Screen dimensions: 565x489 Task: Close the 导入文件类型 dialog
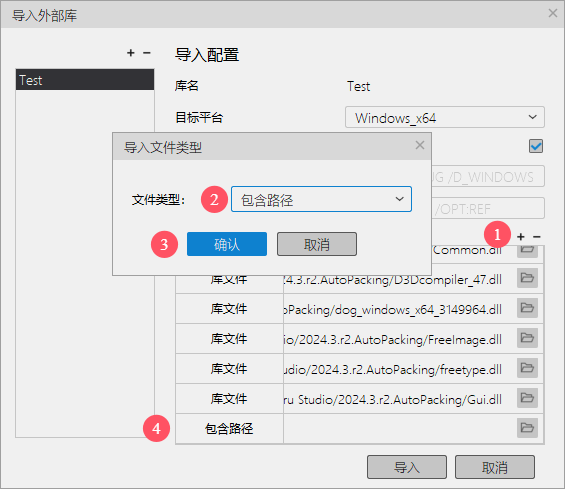[420, 145]
